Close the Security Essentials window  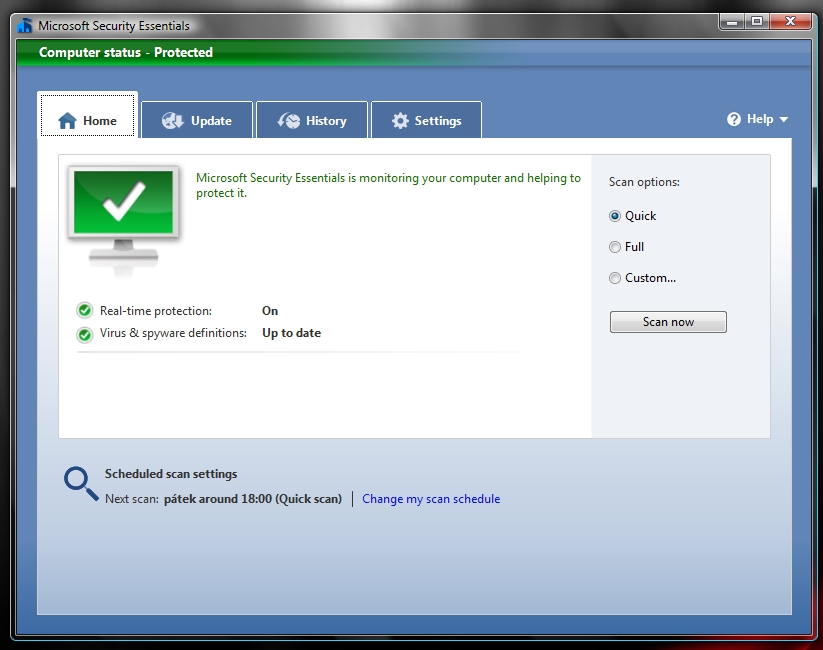[x=790, y=22]
